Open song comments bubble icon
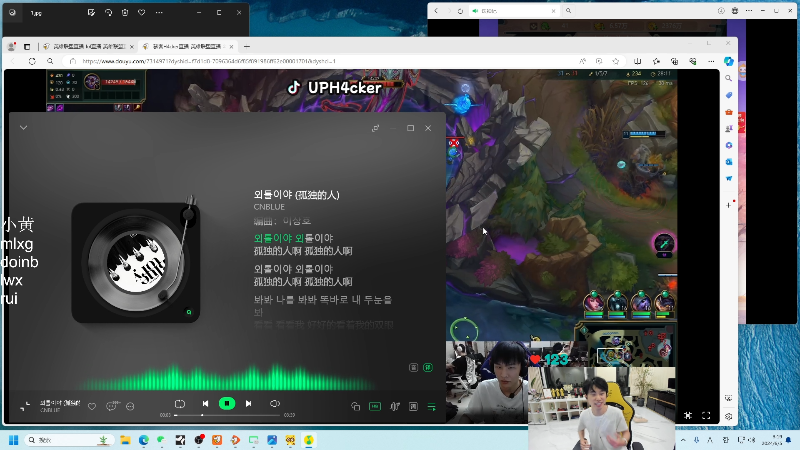Screen dimensions: 800x450 (x=112, y=406)
